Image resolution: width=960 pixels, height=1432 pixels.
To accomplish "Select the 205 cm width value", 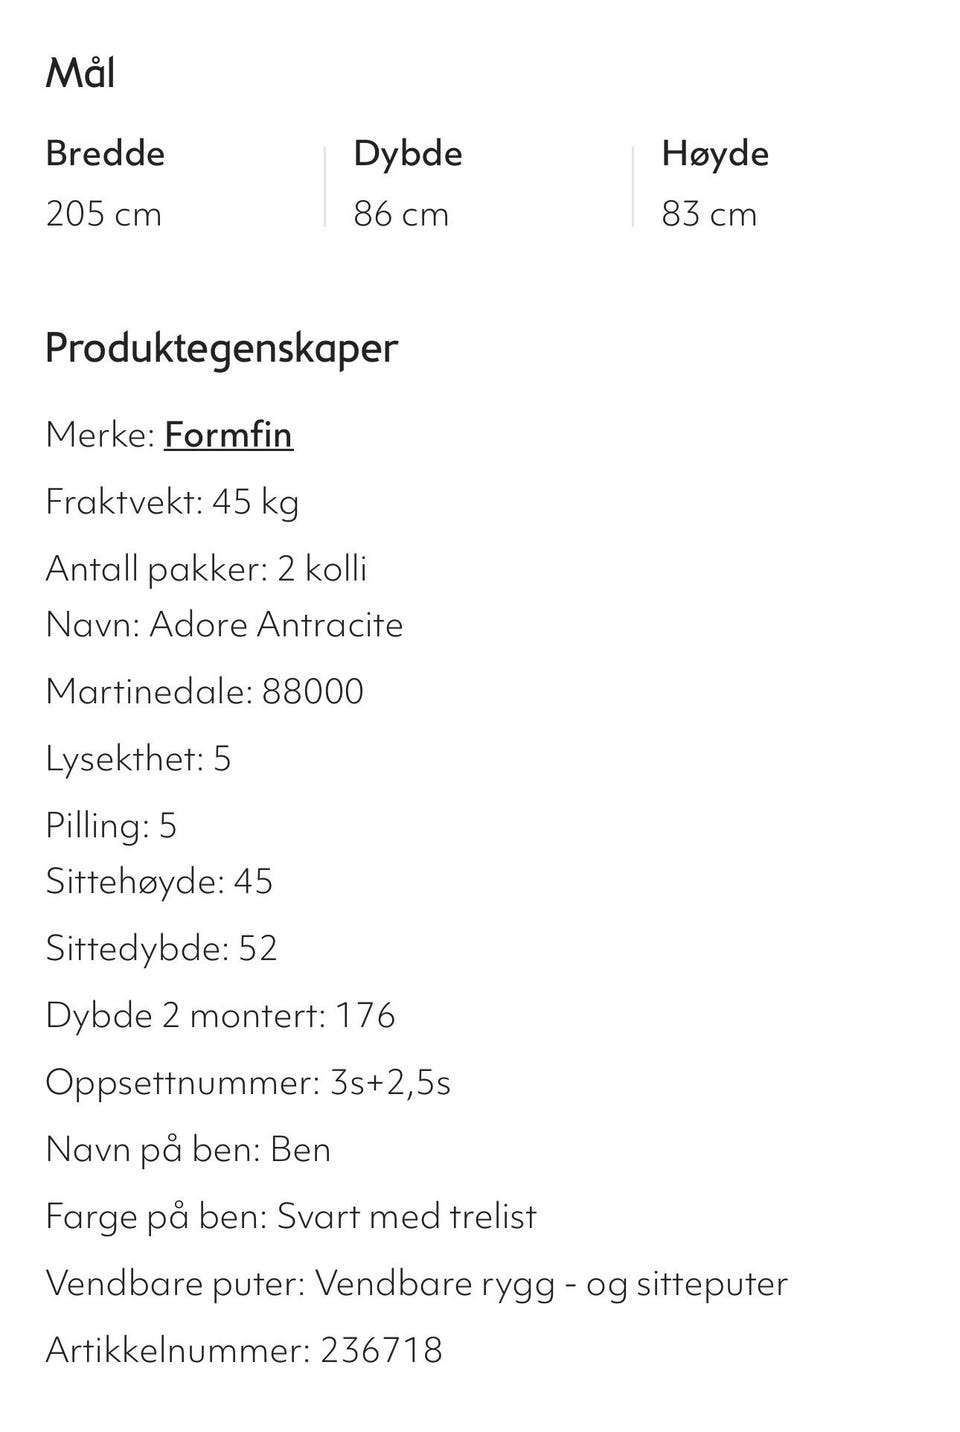I will (103, 214).
